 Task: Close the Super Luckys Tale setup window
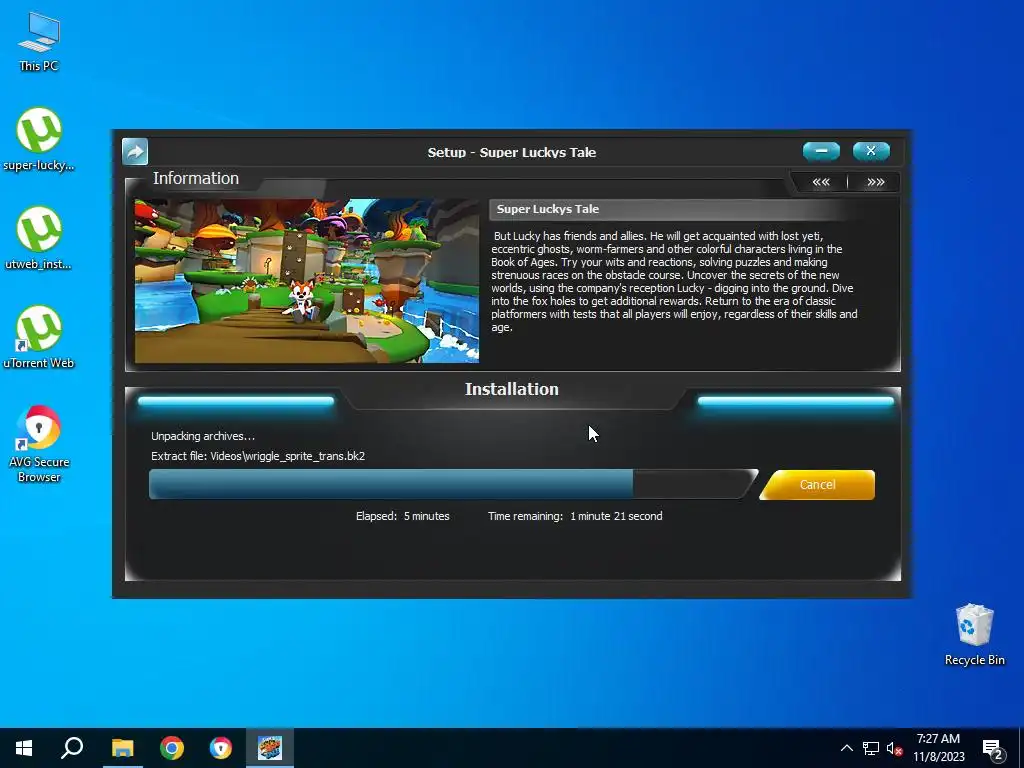pos(871,152)
